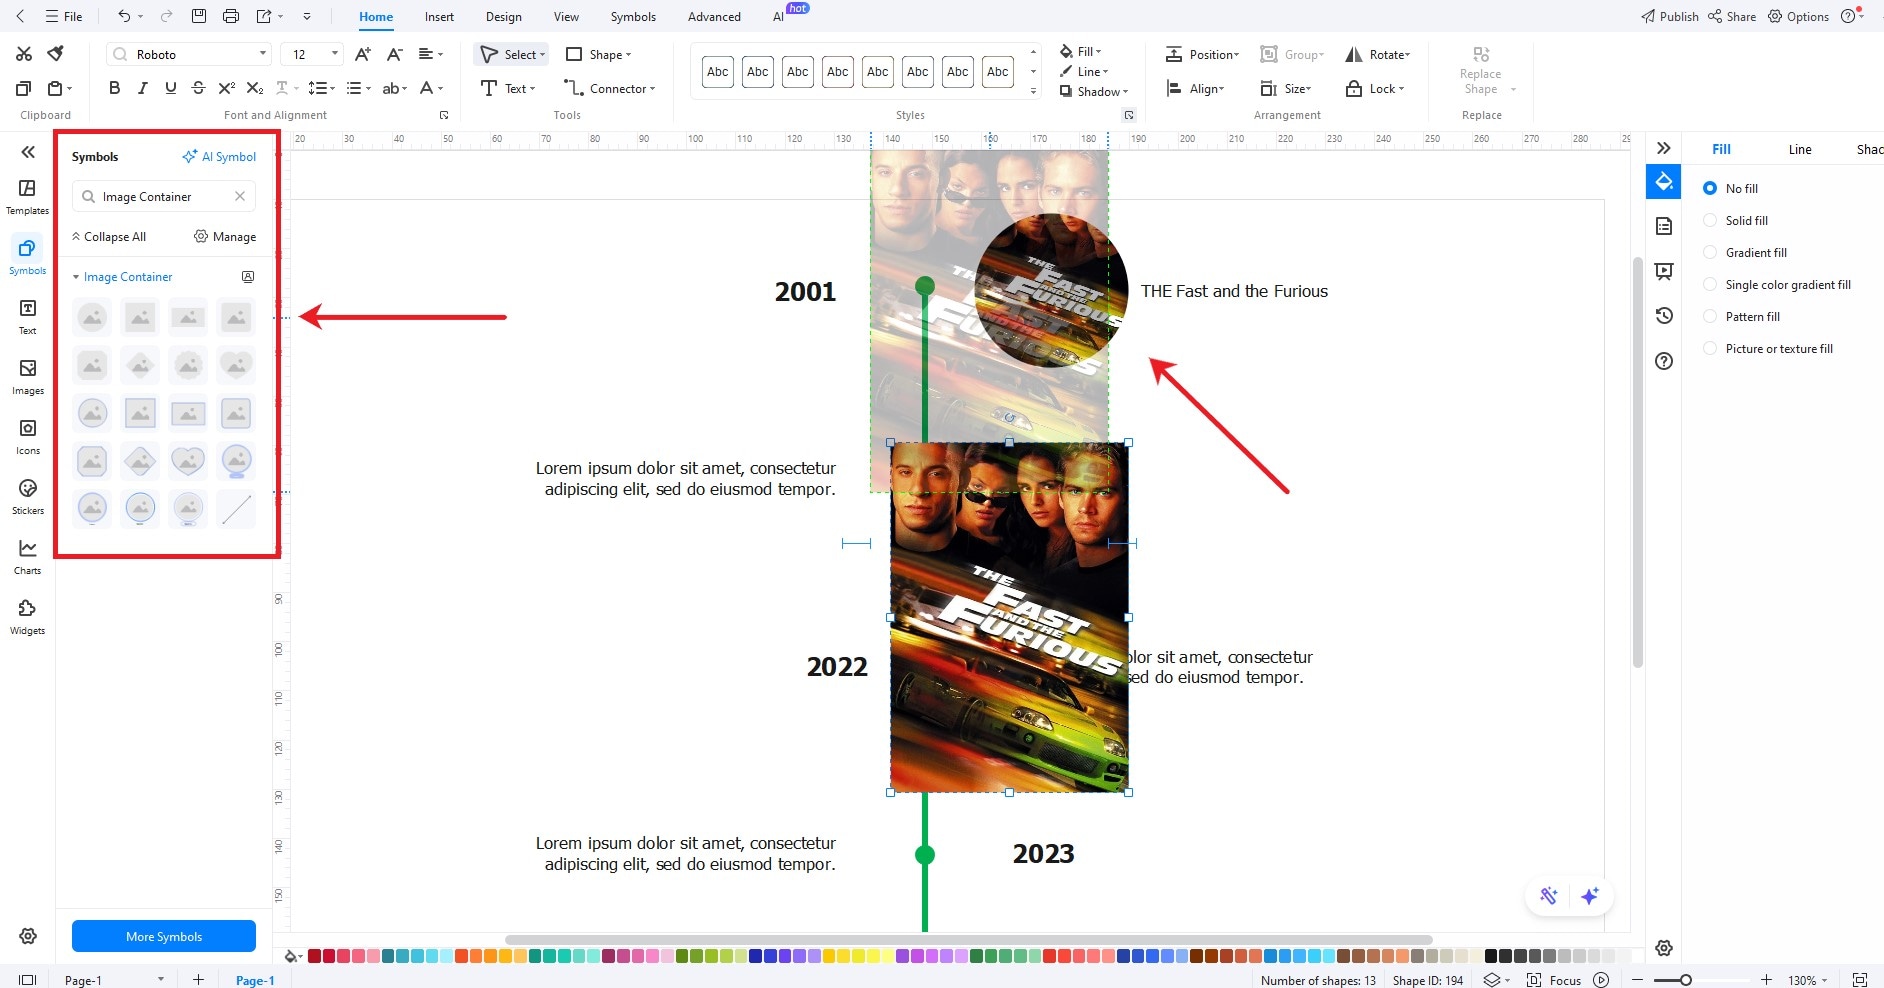Open the Icons sidebar panel
The height and width of the screenshot is (988, 1884).
click(27, 437)
